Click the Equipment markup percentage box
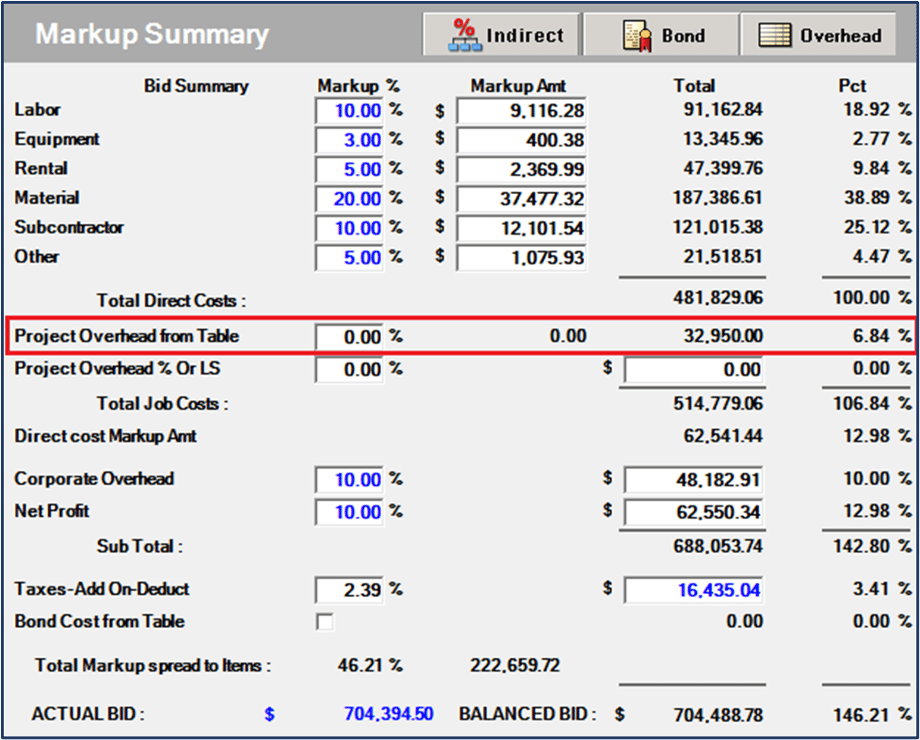The height and width of the screenshot is (740, 920). coord(349,140)
